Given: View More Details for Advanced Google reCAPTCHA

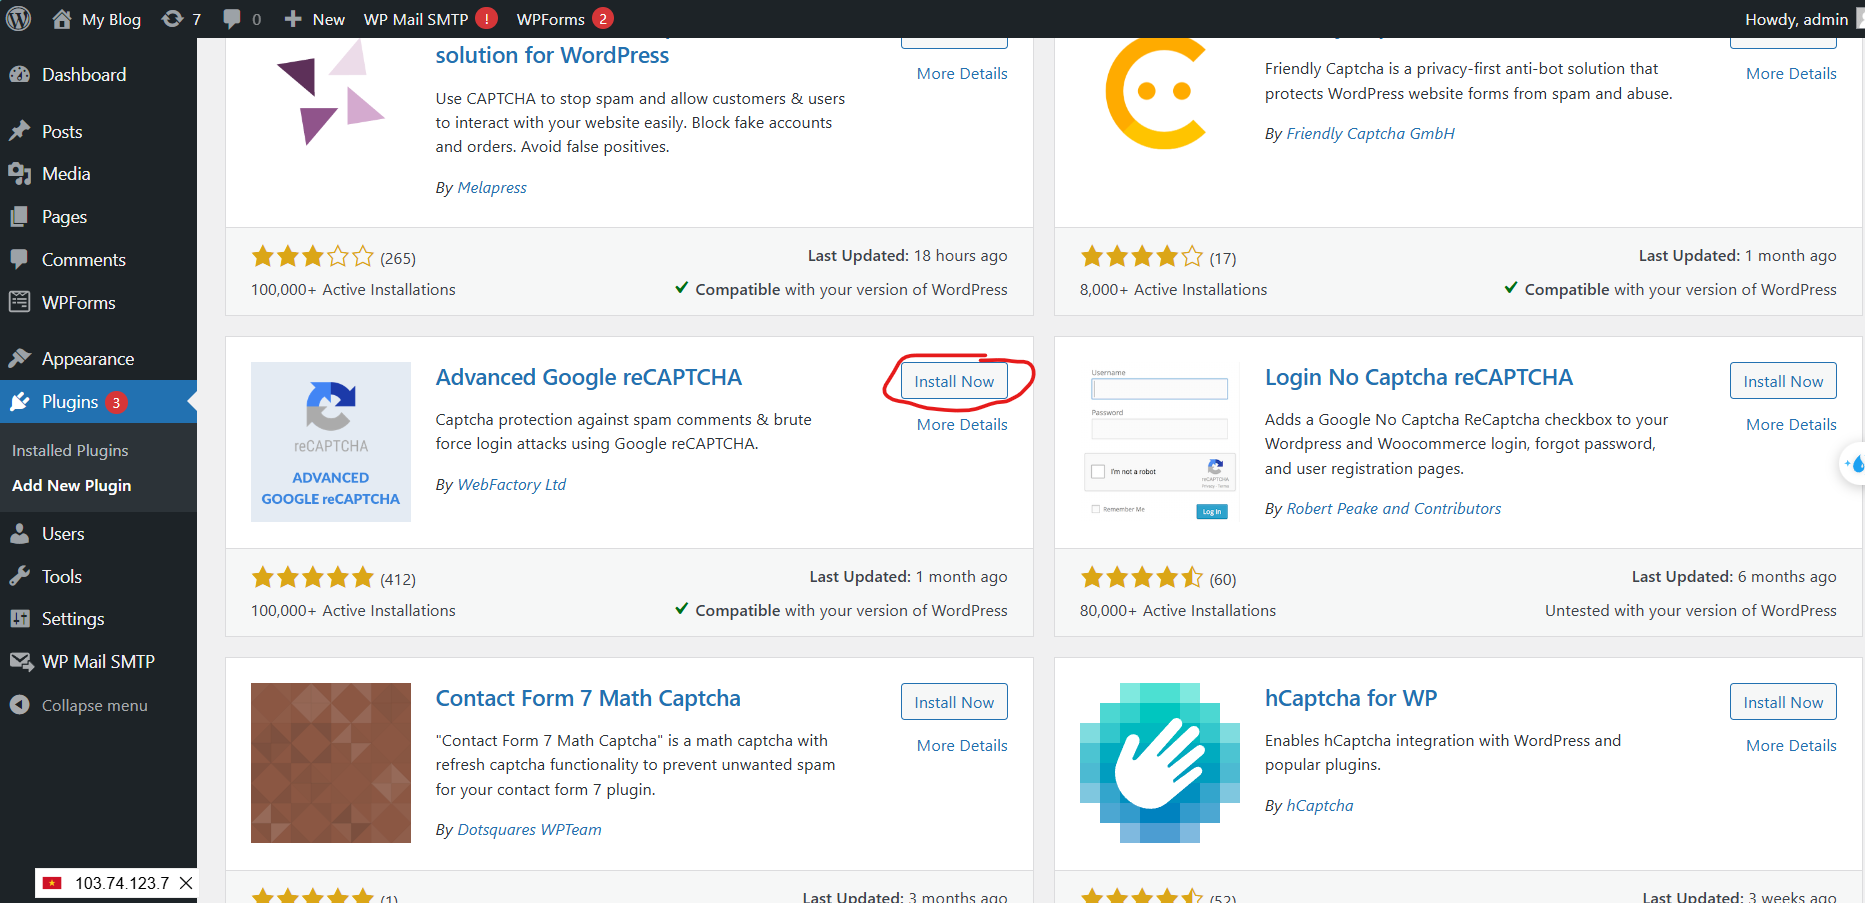Looking at the screenshot, I should [x=962, y=425].
